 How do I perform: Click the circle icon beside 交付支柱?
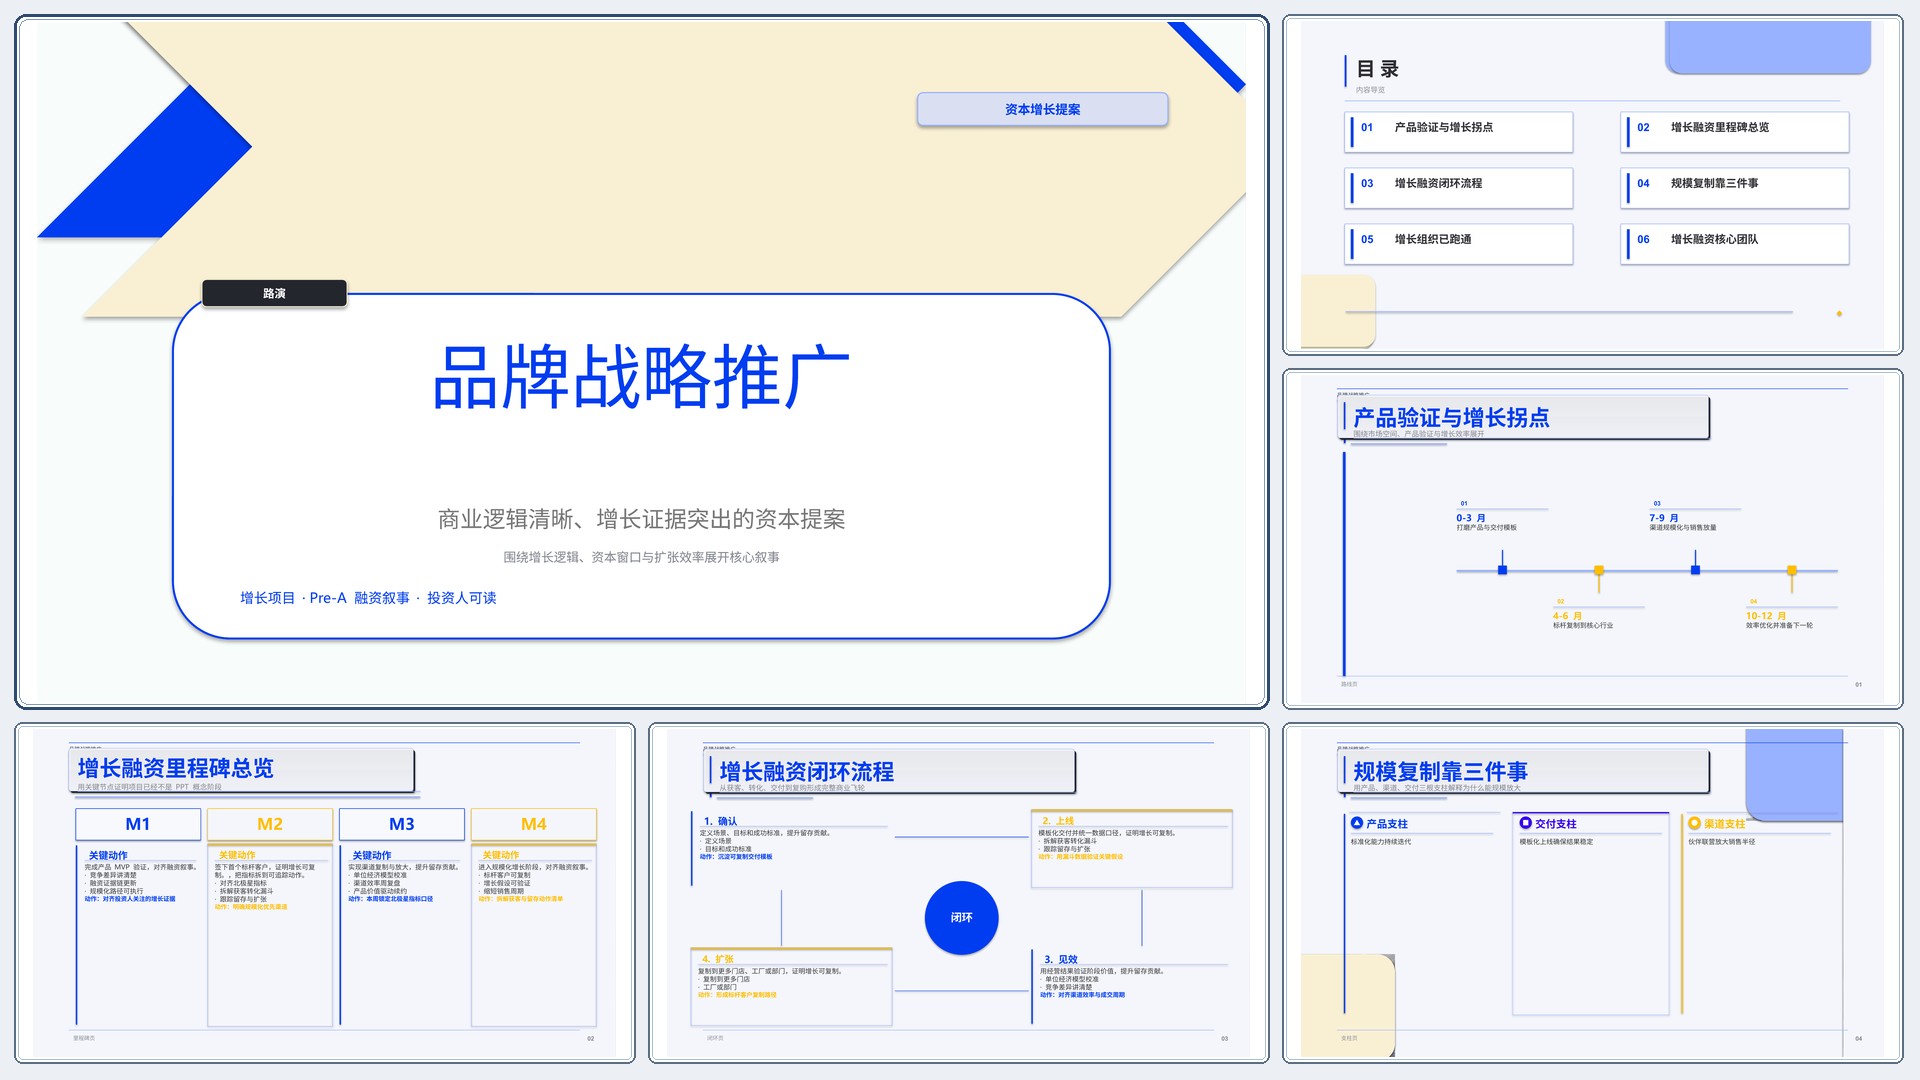(x=1526, y=823)
